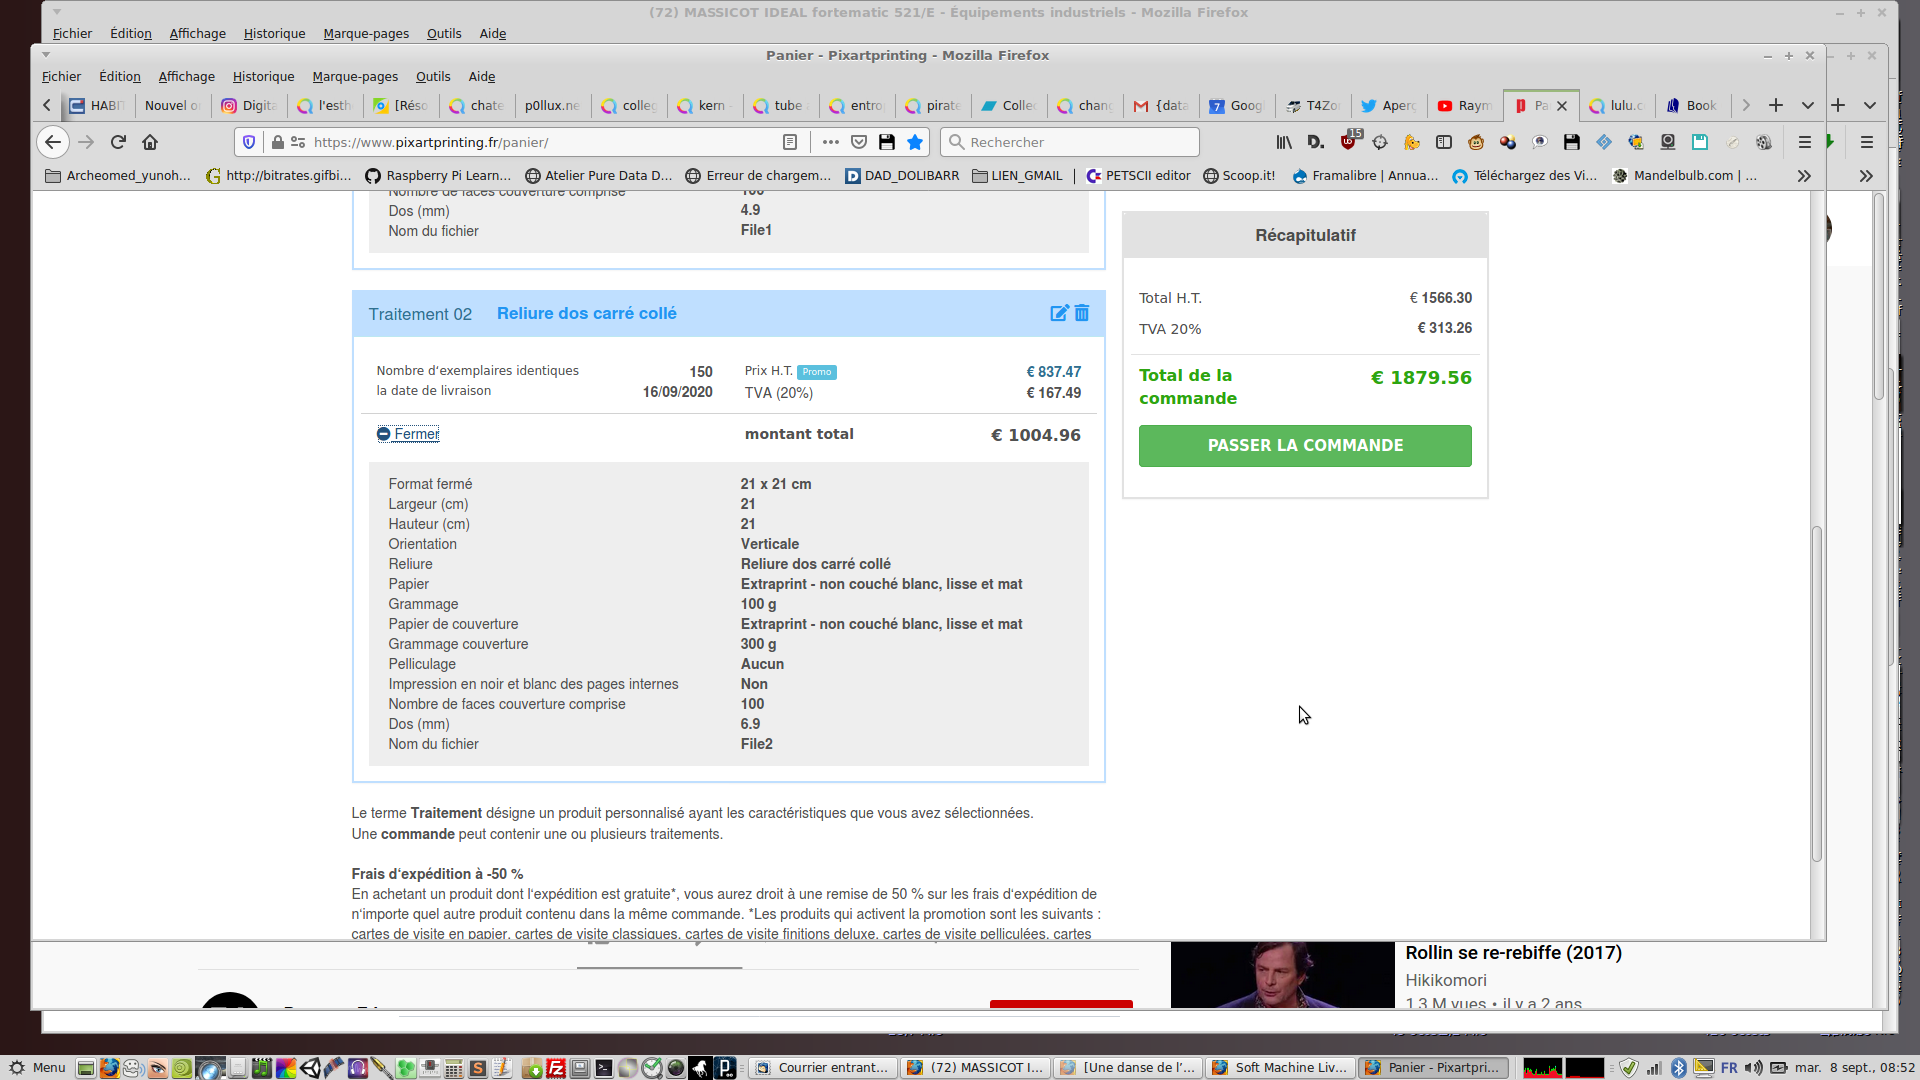Click PASSER LA COMMANDE button

point(1305,446)
